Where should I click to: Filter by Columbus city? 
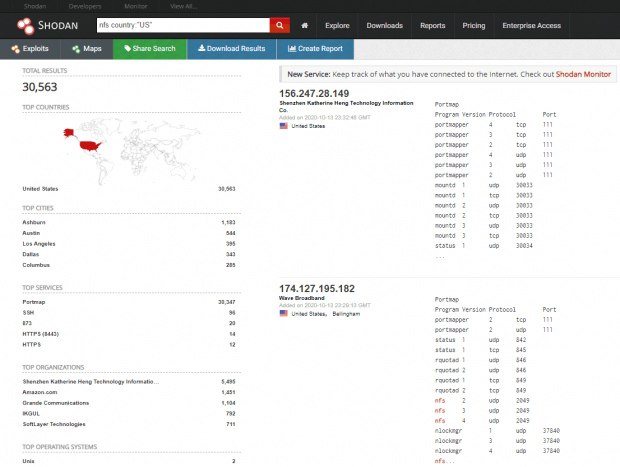tap(36, 265)
